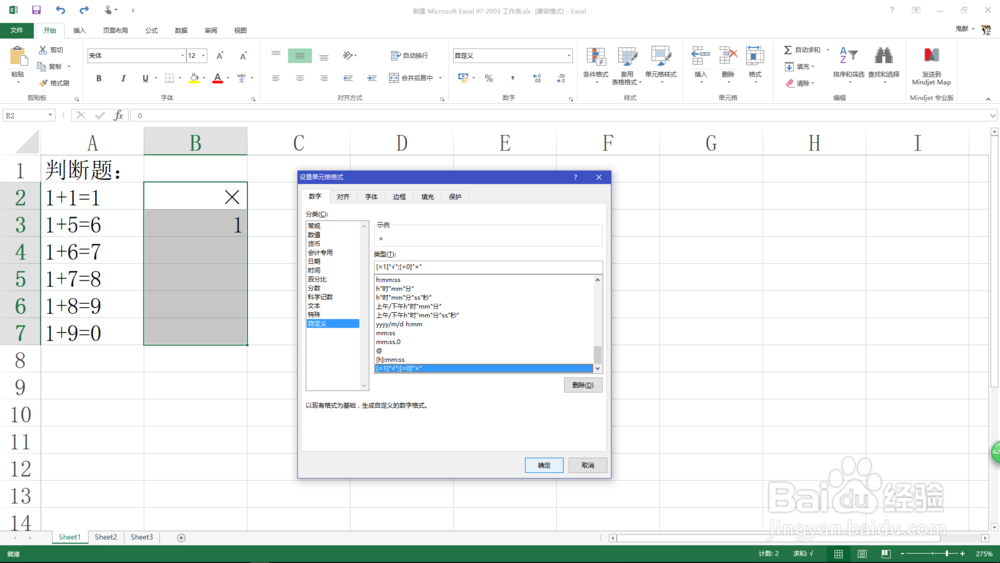The width and height of the screenshot is (1000, 563).
Task: Open Format as Table (套用表格格式)
Action: coord(626,66)
